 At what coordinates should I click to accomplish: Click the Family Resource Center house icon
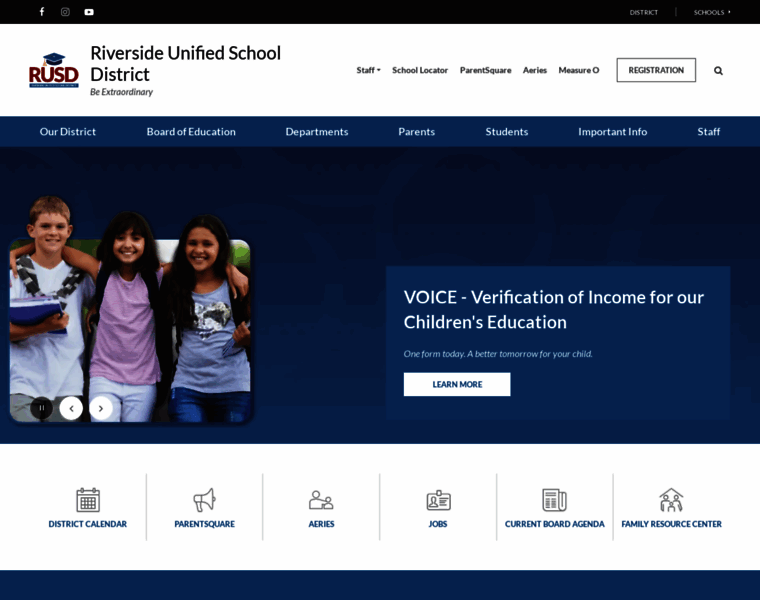click(671, 500)
